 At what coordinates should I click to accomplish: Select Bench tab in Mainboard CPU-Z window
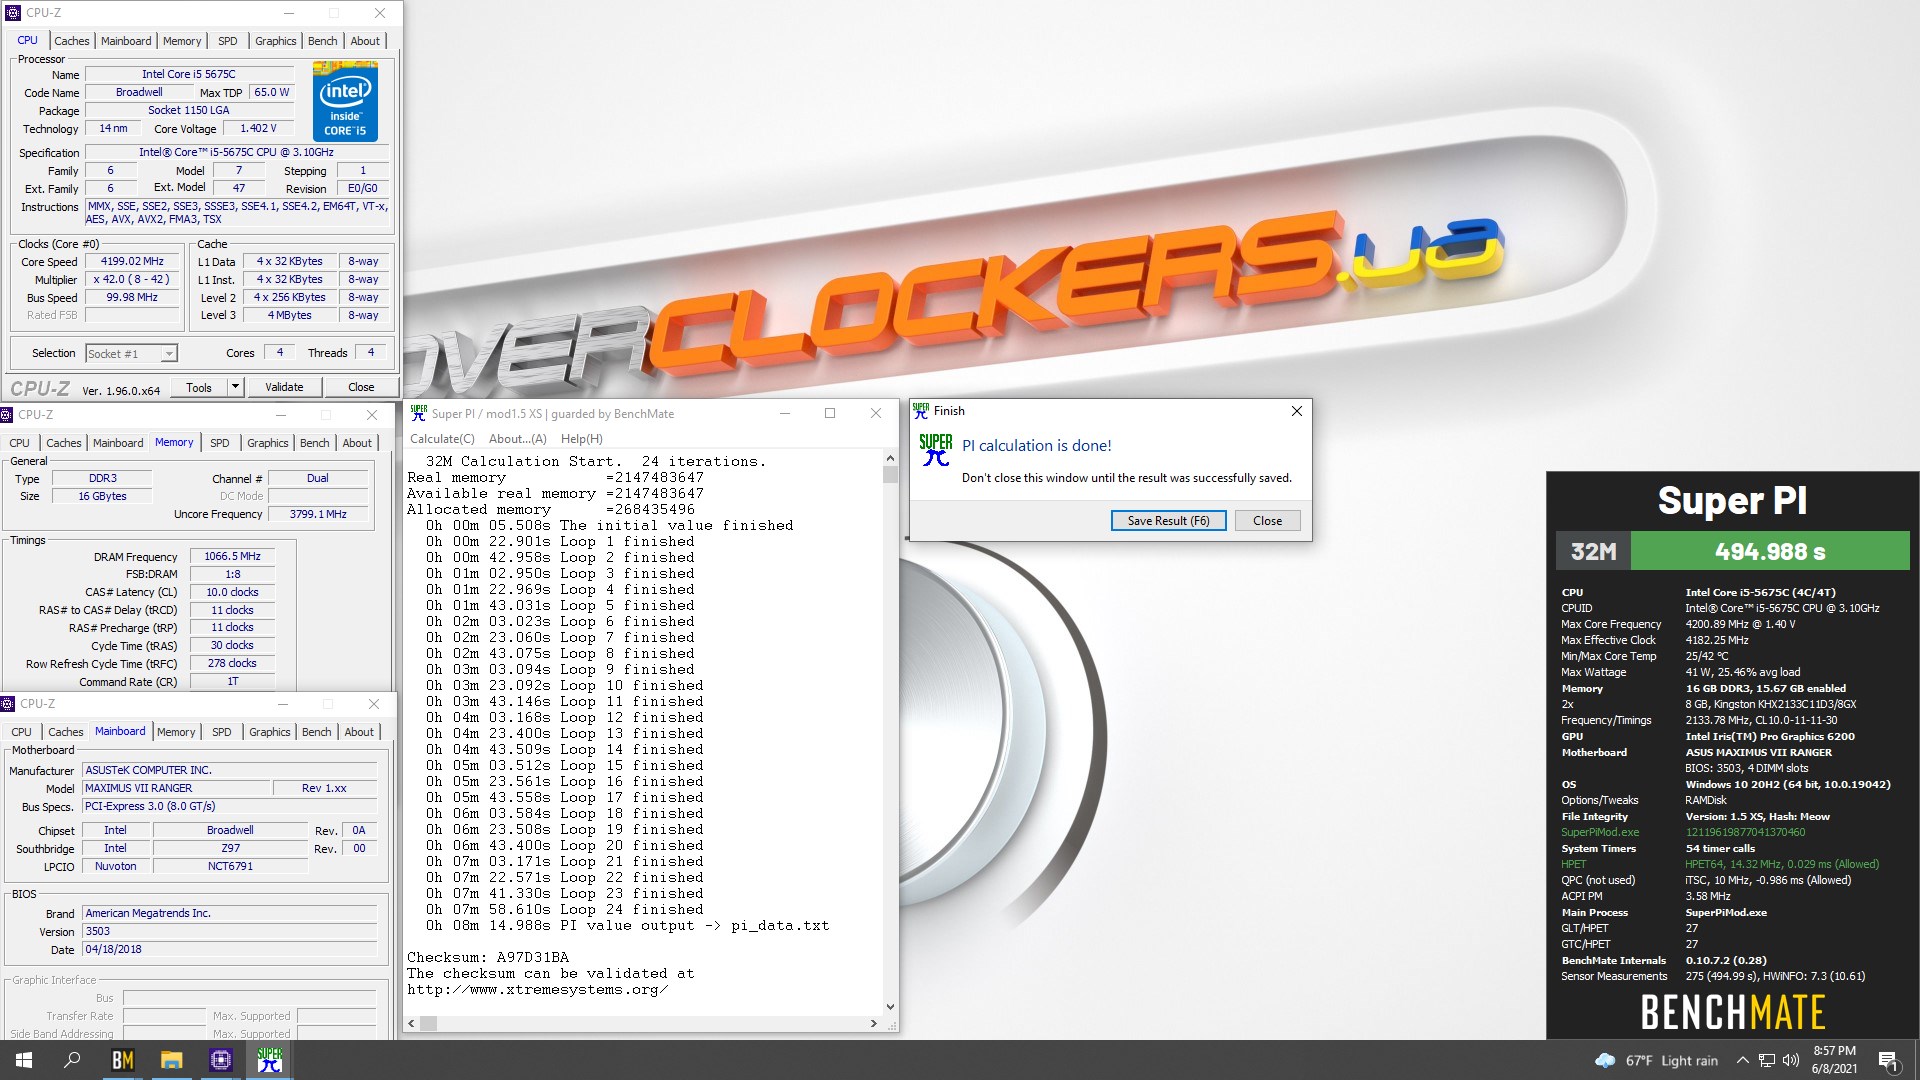point(316,732)
